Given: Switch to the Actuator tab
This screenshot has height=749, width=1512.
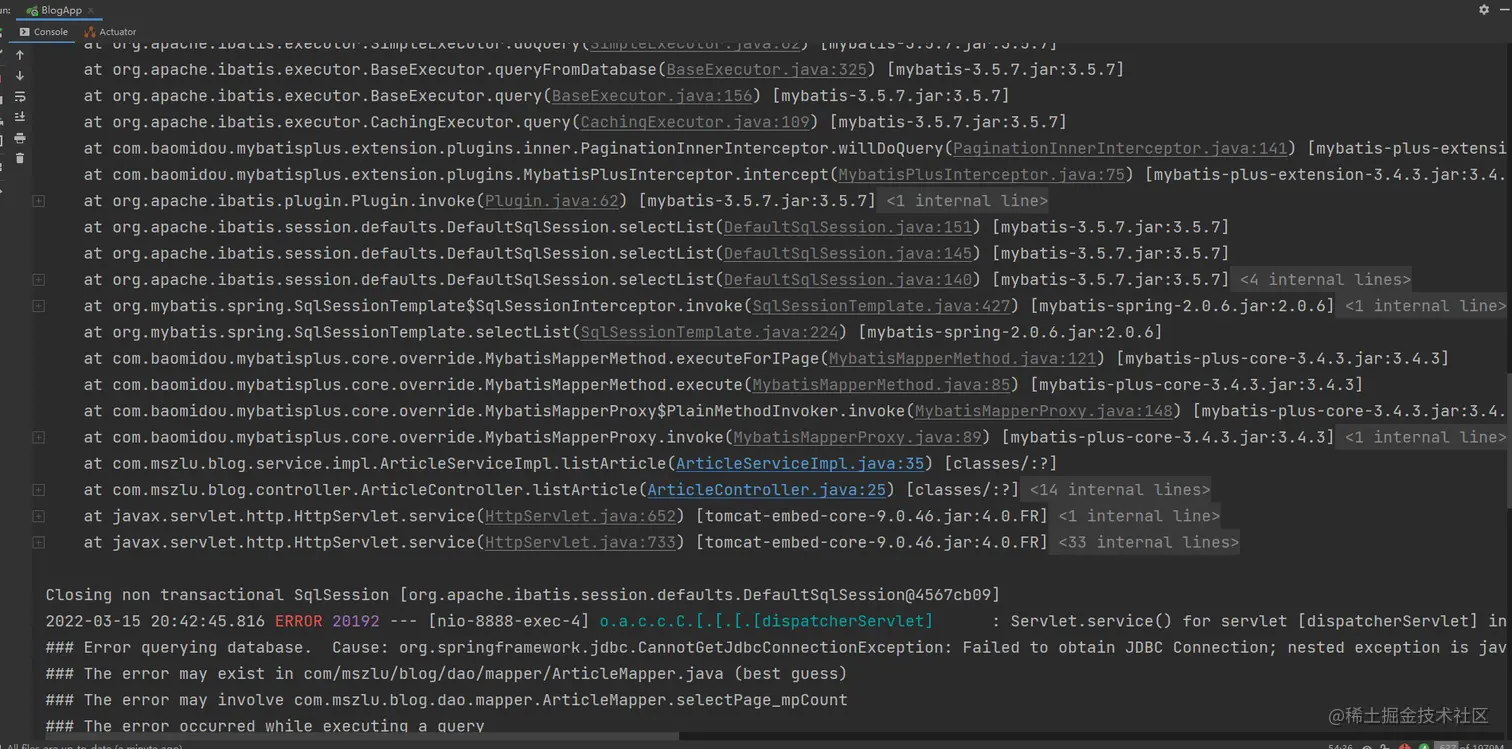Looking at the screenshot, I should (x=111, y=32).
